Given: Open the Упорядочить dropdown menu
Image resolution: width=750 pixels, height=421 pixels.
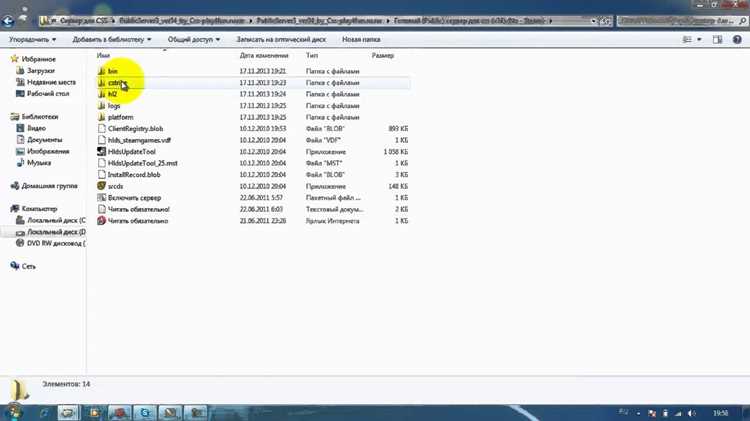Looking at the screenshot, I should (33, 40).
